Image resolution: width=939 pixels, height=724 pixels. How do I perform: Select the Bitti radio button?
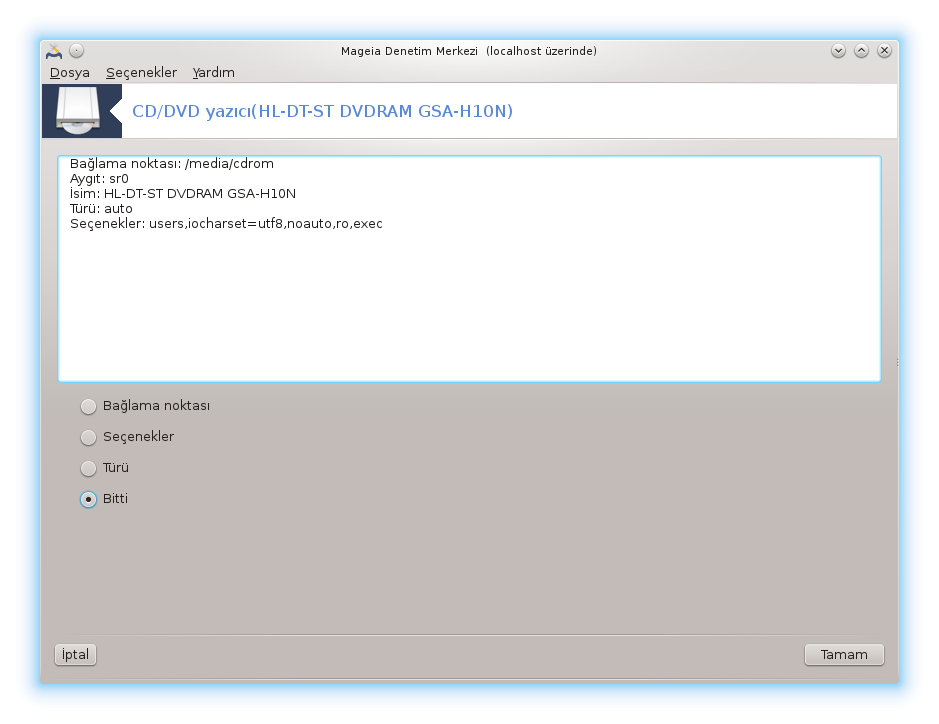(x=88, y=499)
